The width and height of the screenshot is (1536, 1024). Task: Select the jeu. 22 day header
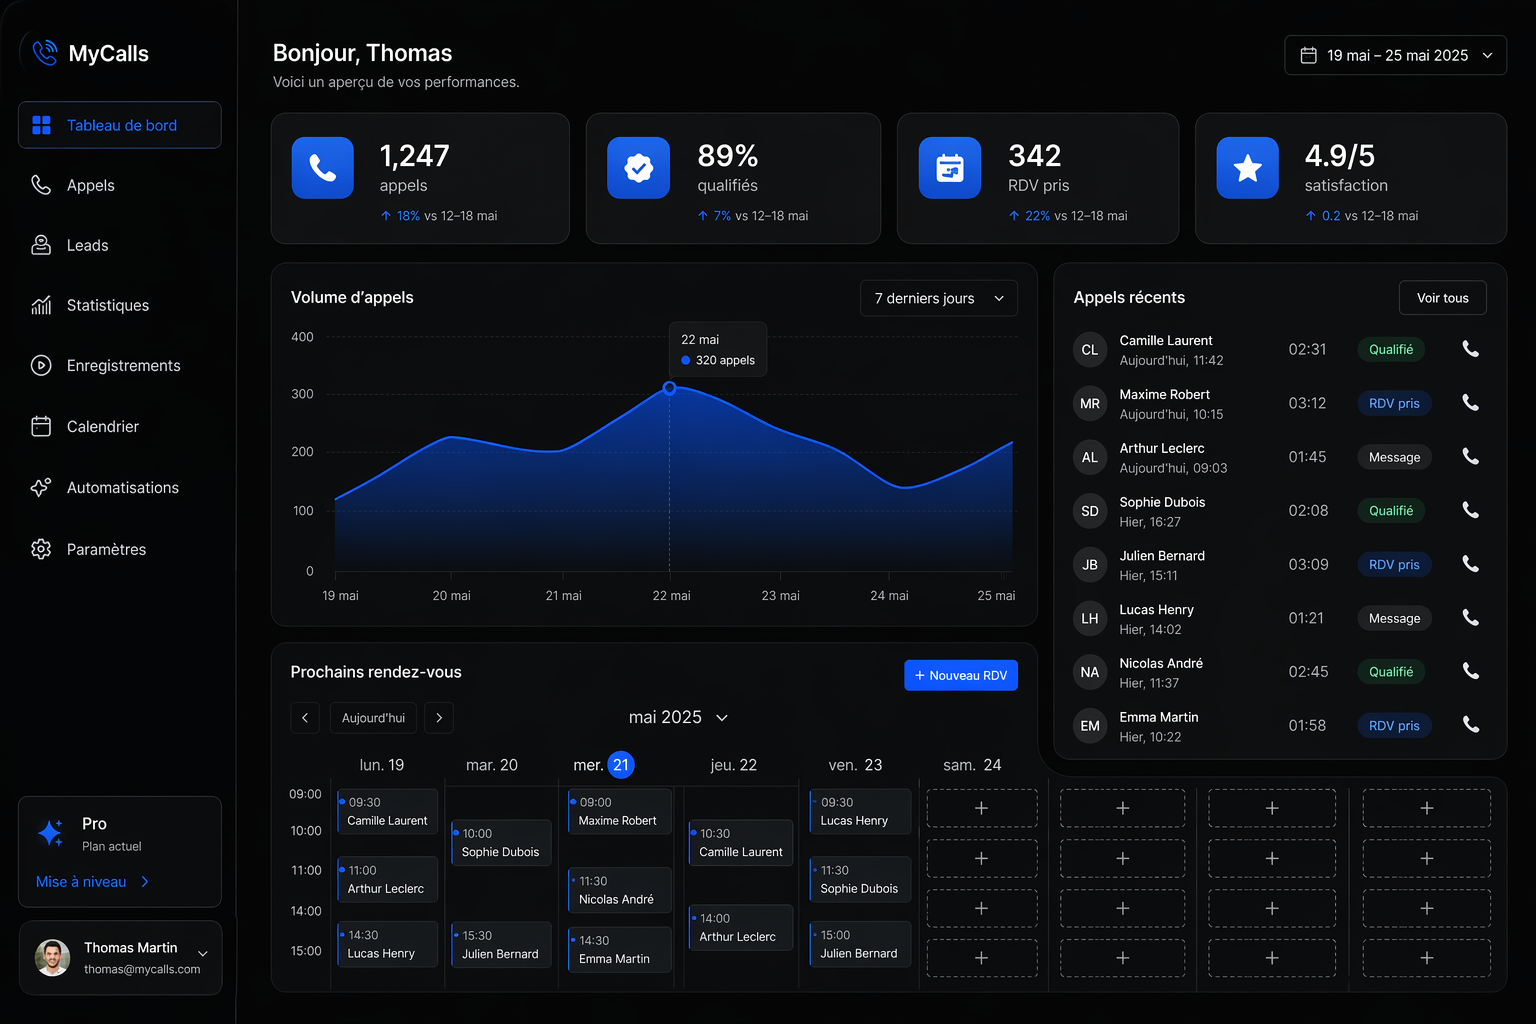point(733,765)
